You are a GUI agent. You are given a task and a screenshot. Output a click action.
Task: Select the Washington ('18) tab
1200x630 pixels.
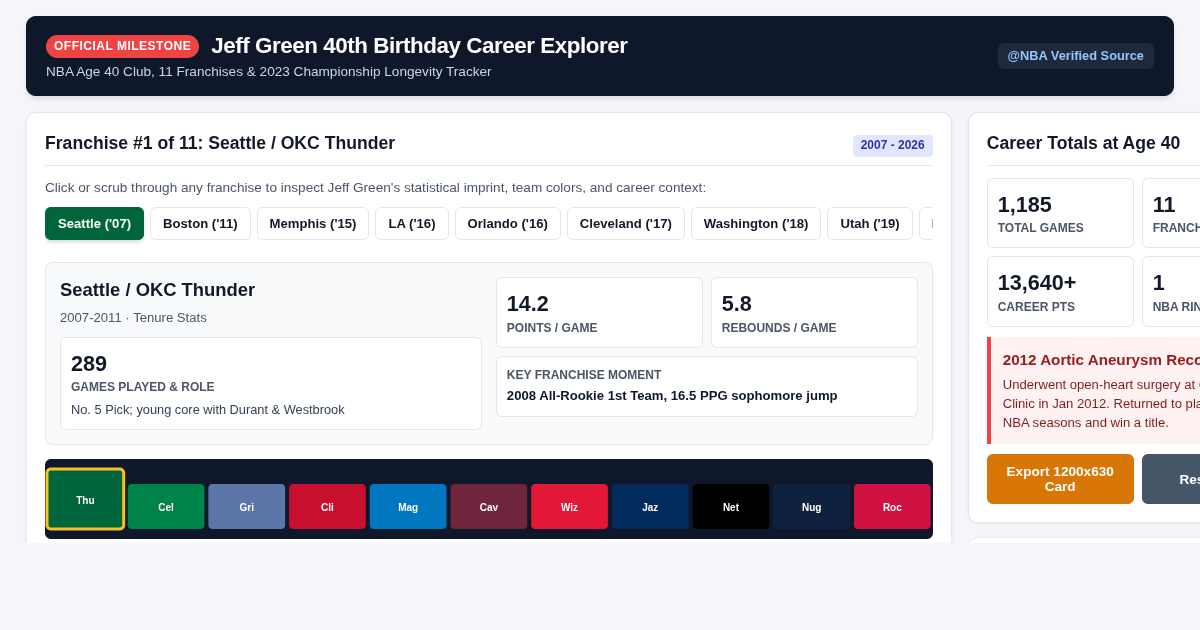756,223
